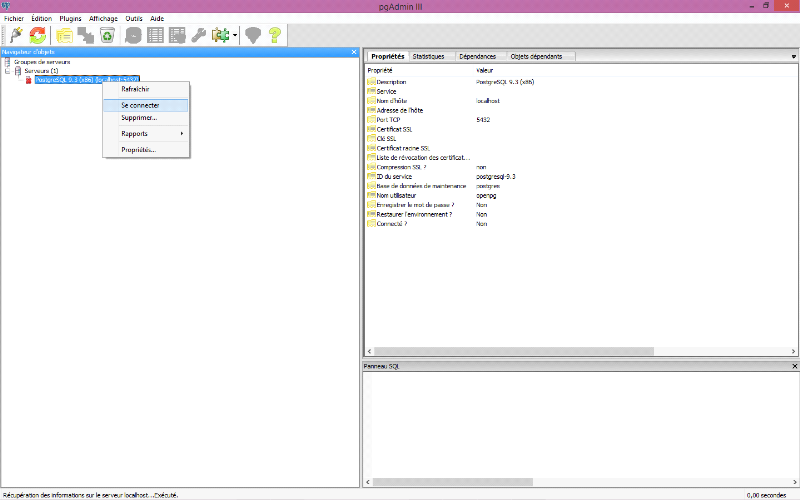Click the maintenance wrench icon
Screen dimensions: 800x500
click(200, 35)
